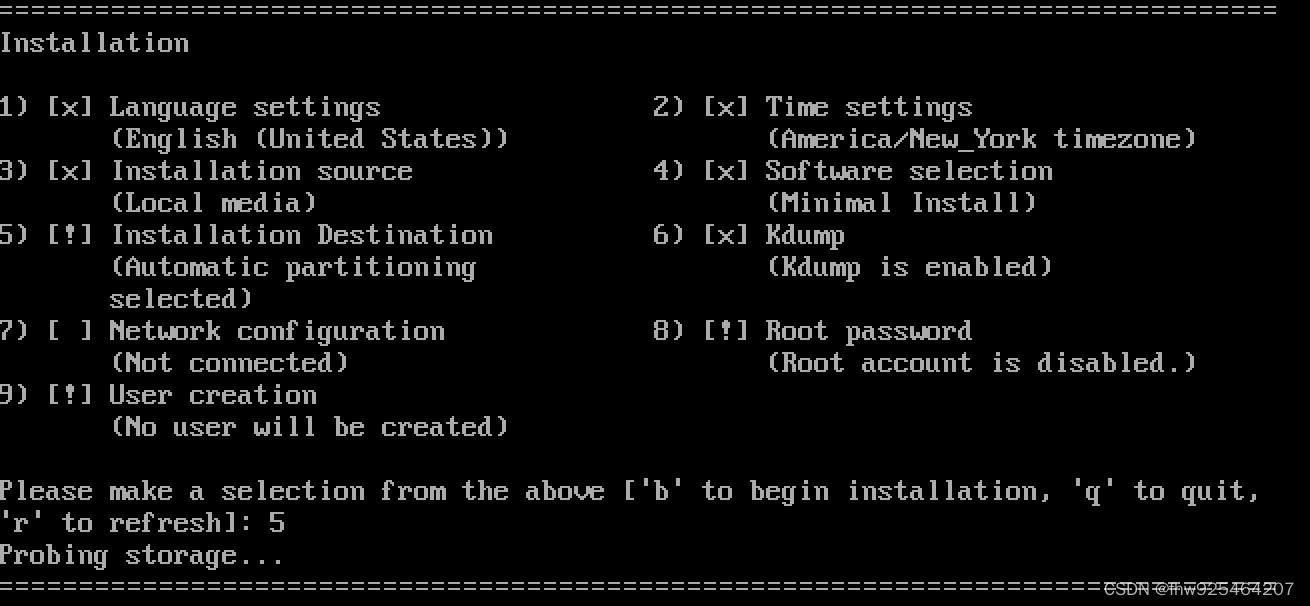Click the [!] marker beside Root password
Screen dimensions: 1310x606
click(x=726, y=331)
